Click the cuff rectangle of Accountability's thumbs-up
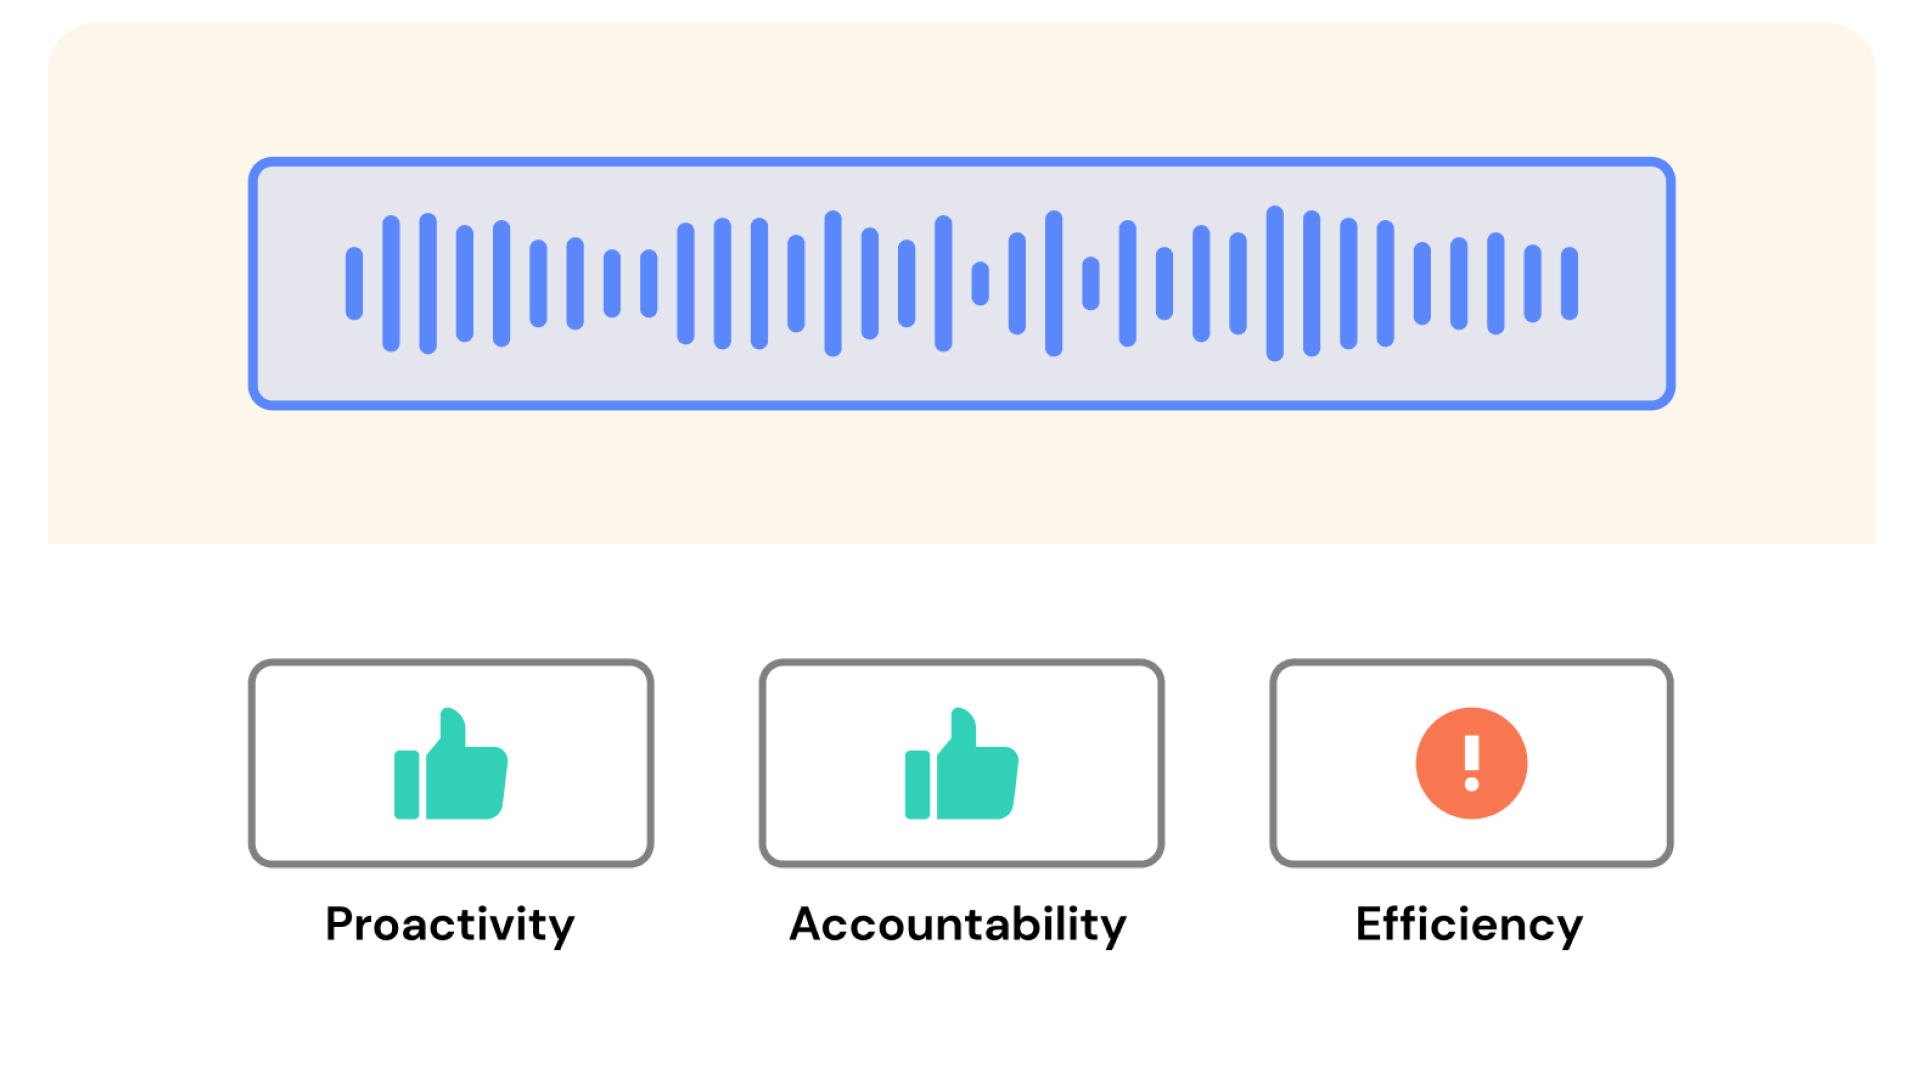Image resolution: width=1920 pixels, height=1080 pixels. (917, 785)
